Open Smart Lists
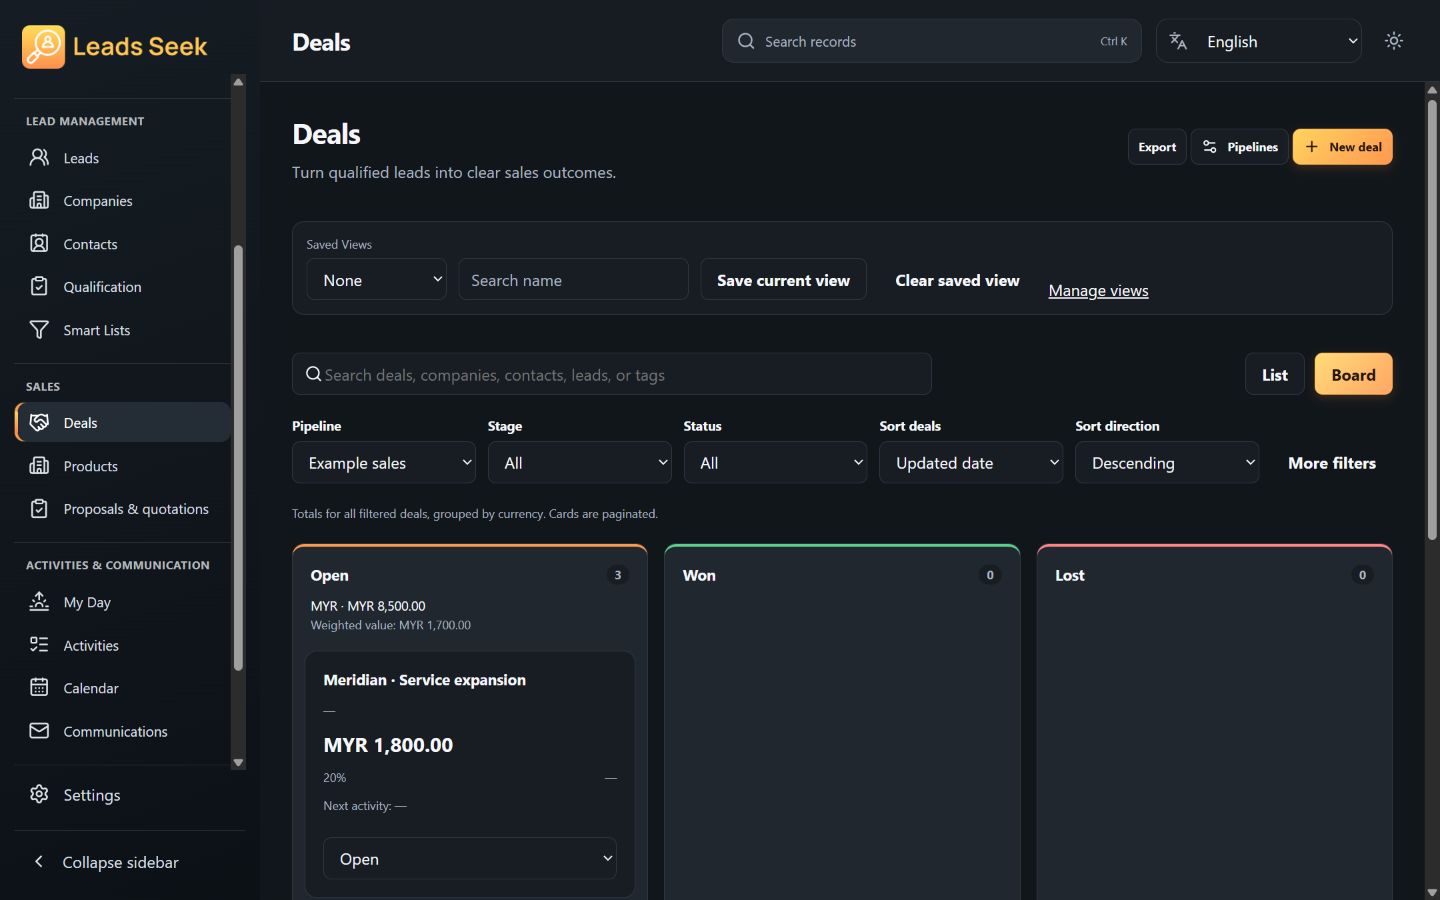The image size is (1440, 900). [122, 330]
